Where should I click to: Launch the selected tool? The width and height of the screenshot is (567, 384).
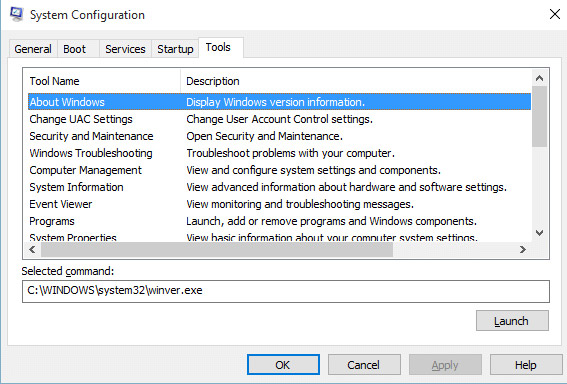click(x=512, y=321)
